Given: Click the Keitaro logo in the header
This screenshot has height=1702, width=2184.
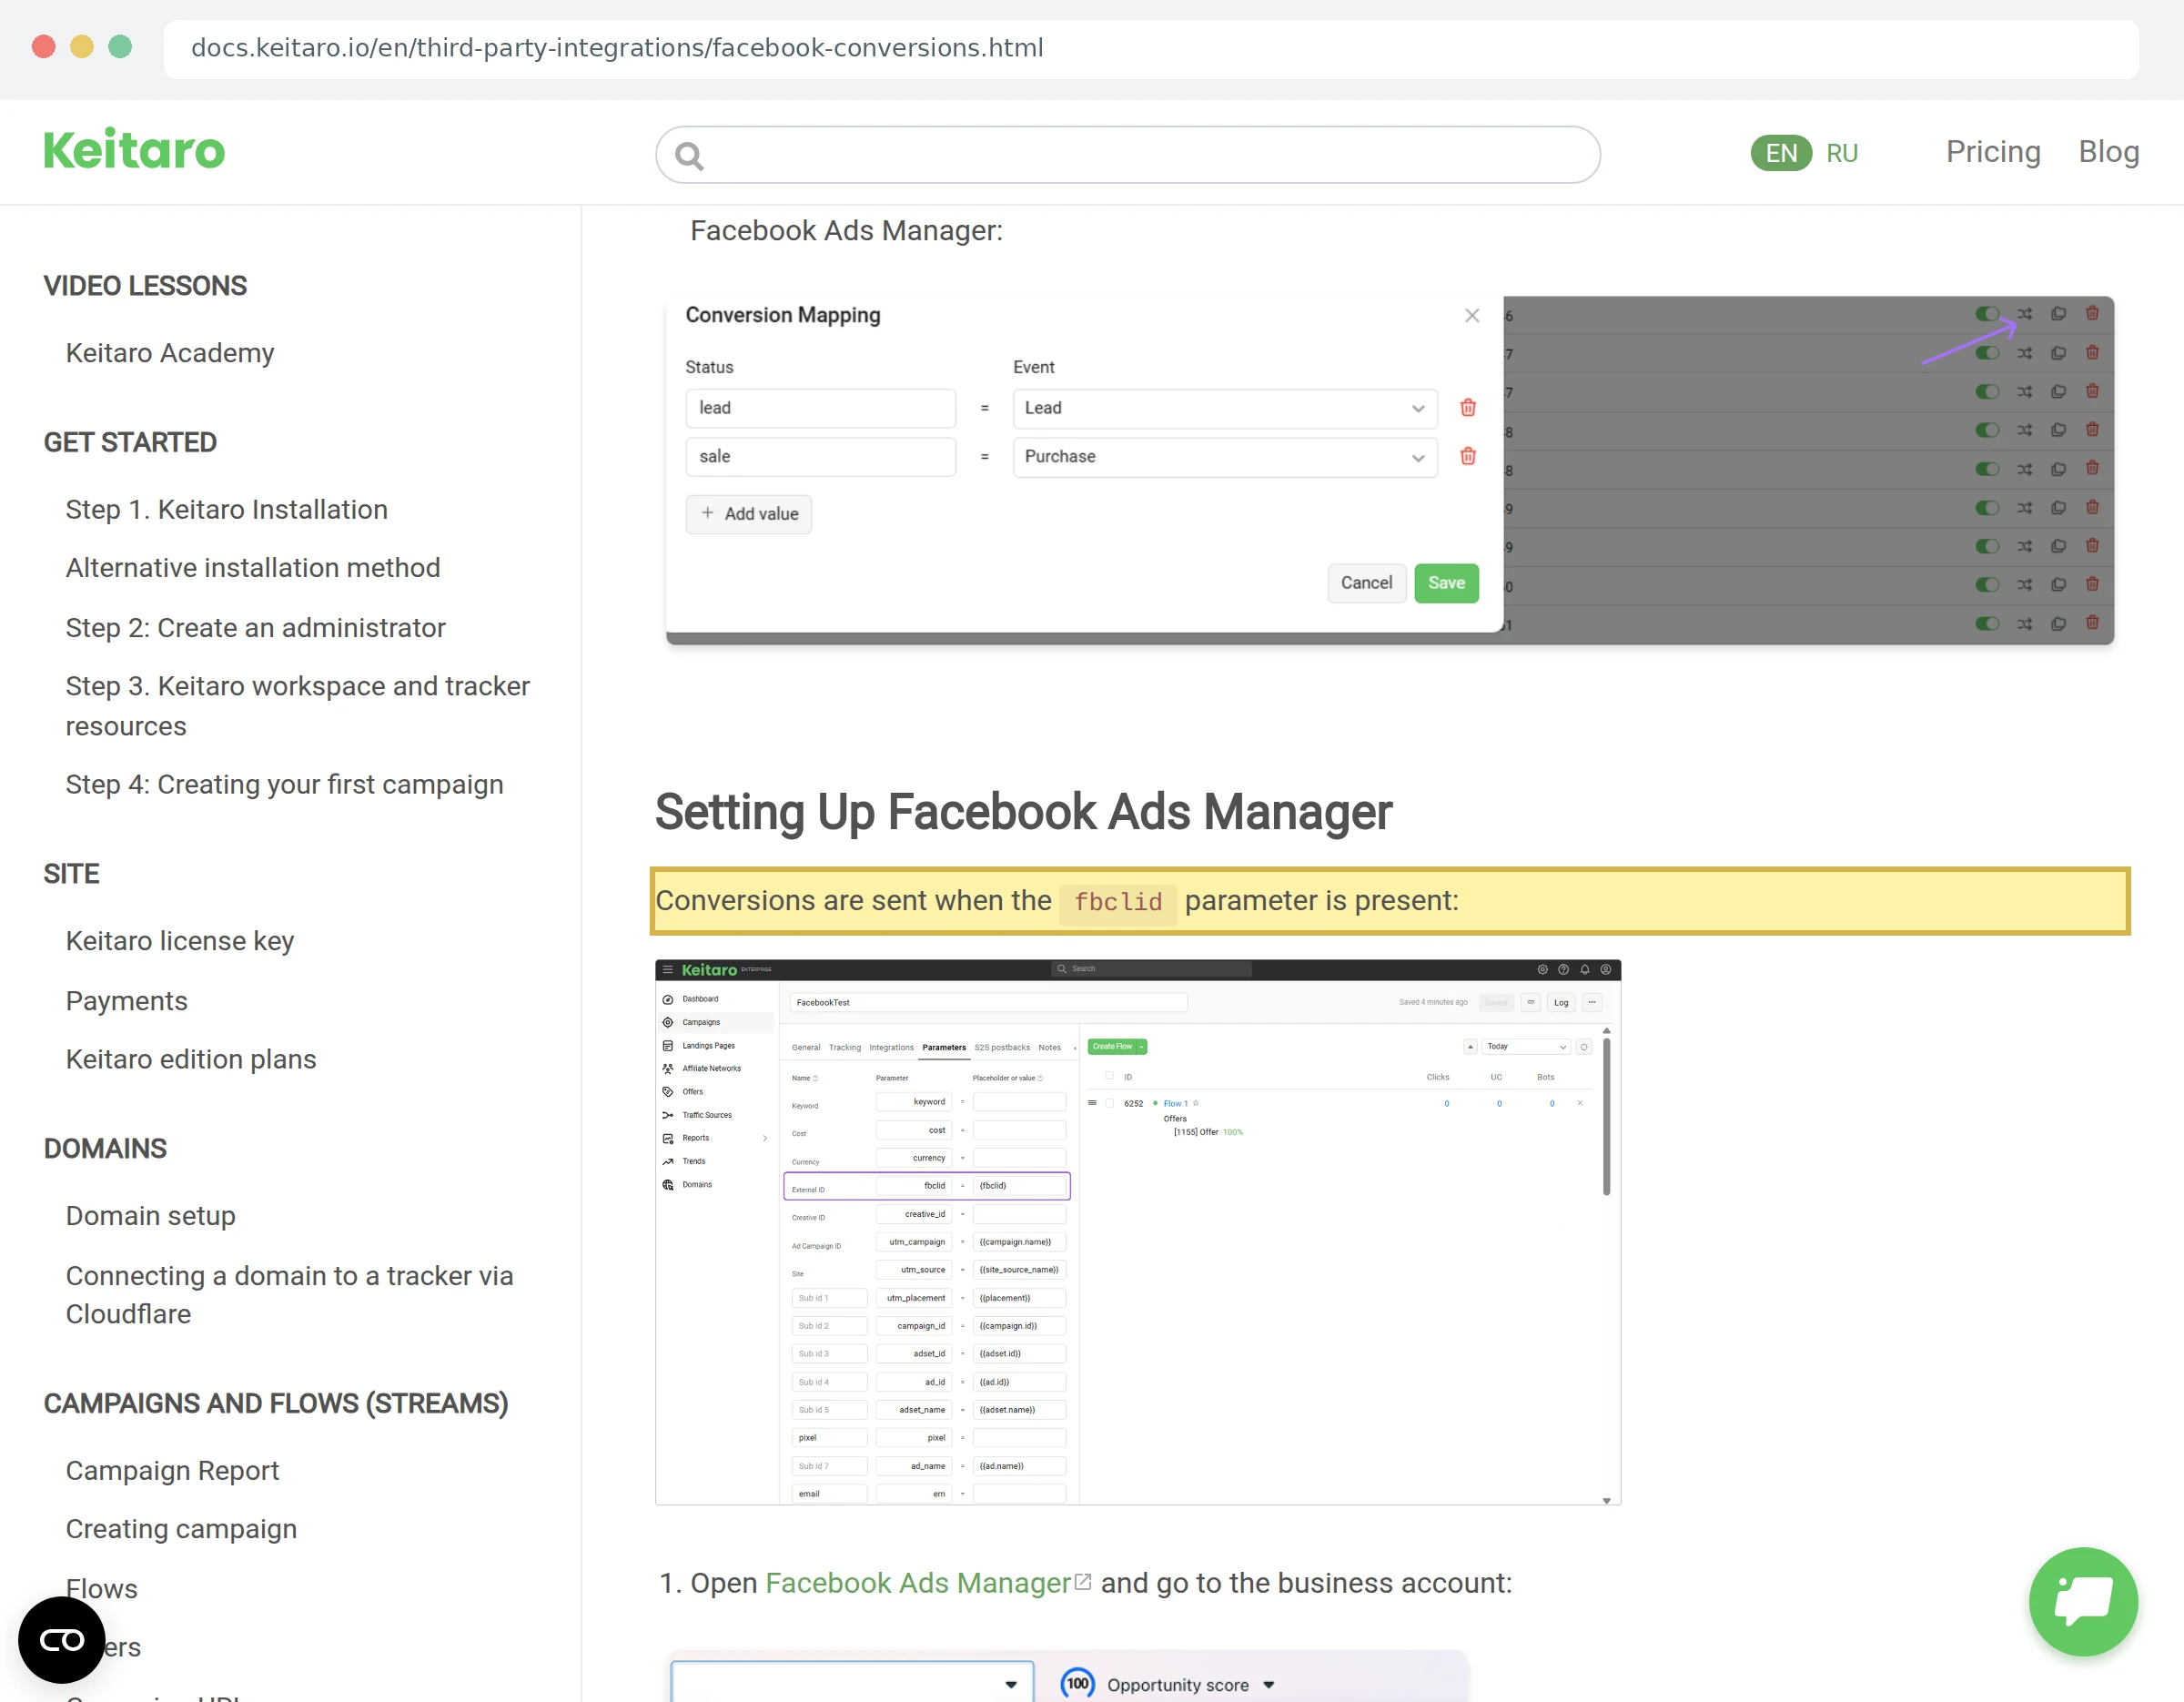Looking at the screenshot, I should pyautogui.click(x=134, y=151).
